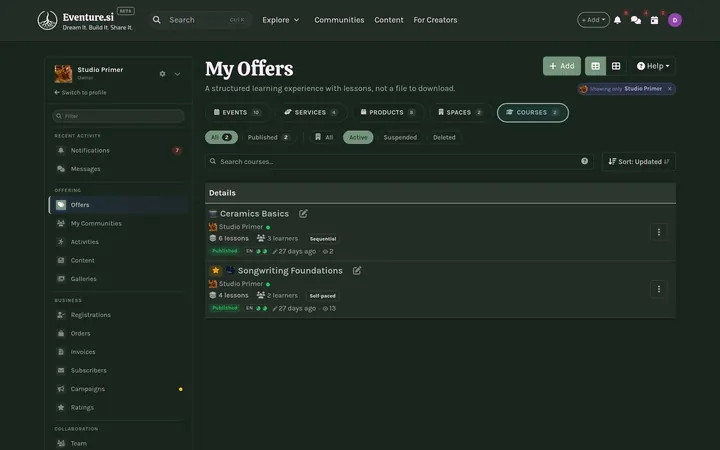Open the user avatar D menu

click(x=675, y=20)
